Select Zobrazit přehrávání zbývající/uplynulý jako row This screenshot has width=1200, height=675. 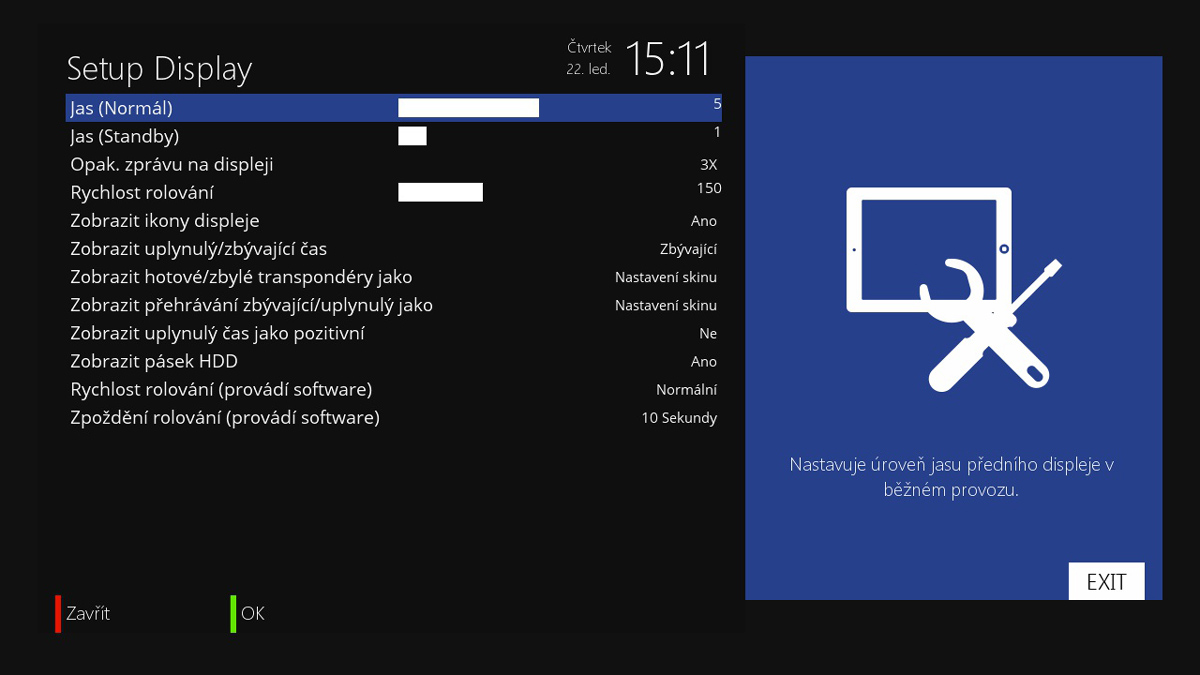tap(394, 304)
